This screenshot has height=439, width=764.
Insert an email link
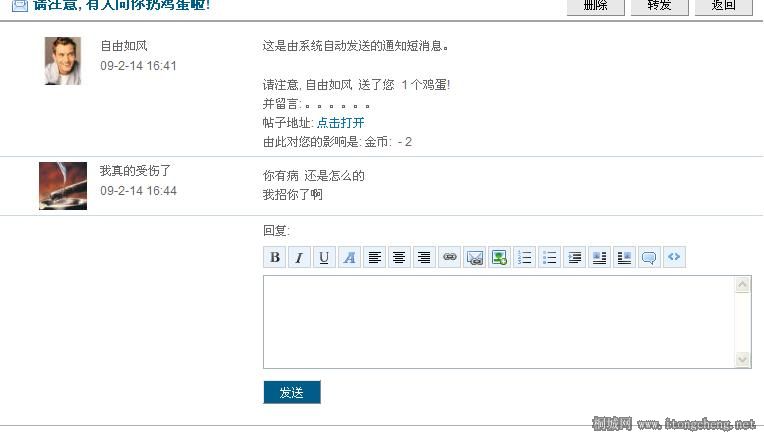[x=474, y=258]
